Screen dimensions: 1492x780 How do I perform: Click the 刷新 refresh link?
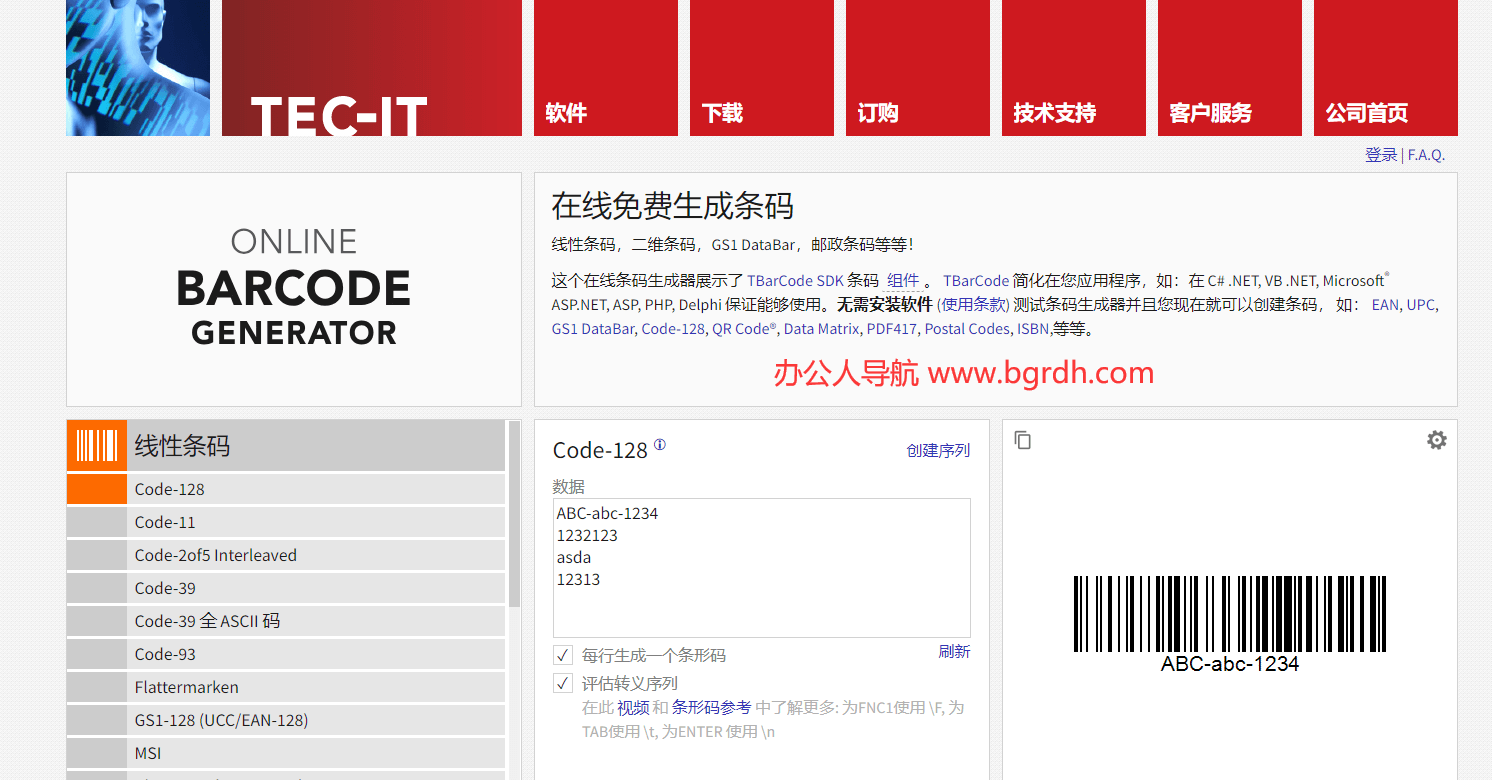tap(953, 651)
